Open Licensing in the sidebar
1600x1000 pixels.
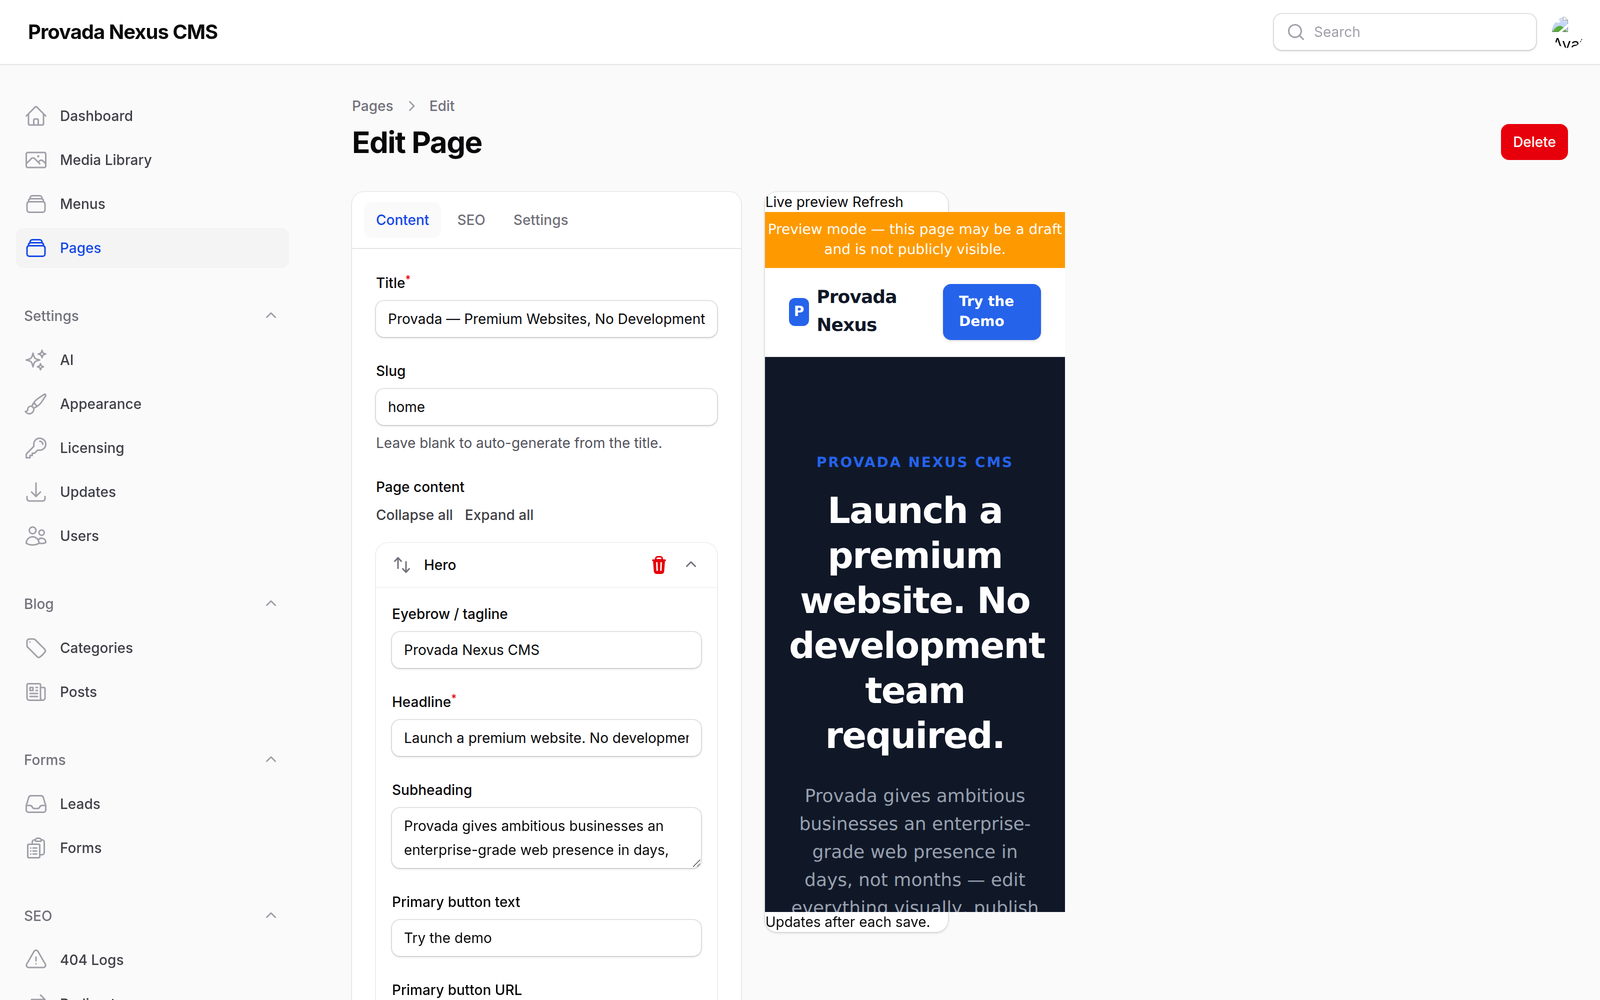pos(152,448)
